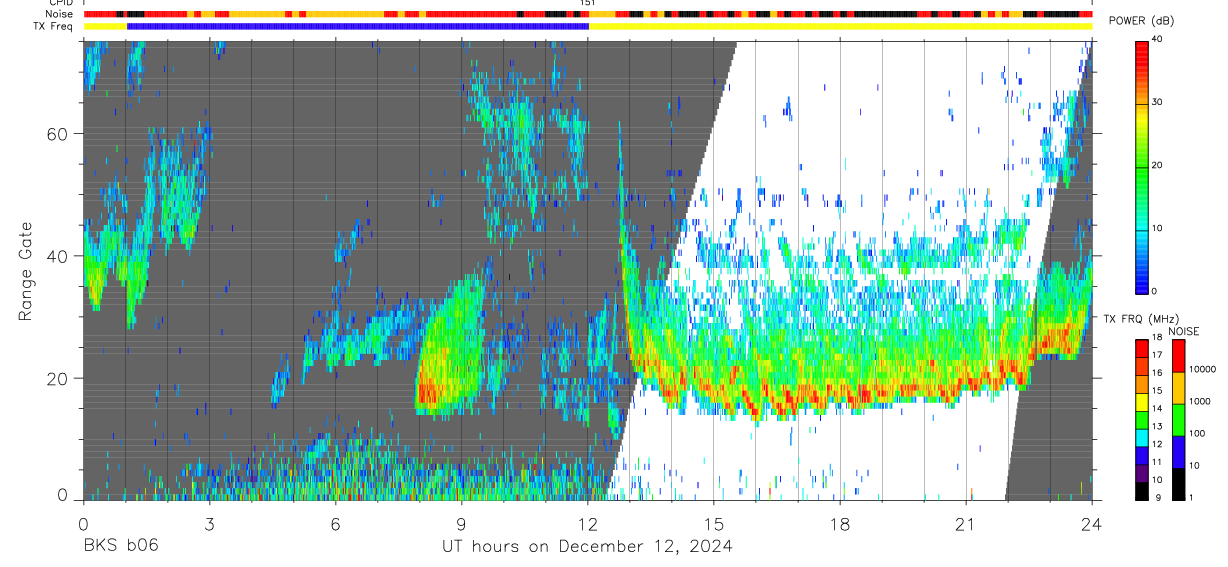
Task: Click the '1' value on the NOISE scale
Action: [x=1191, y=497]
